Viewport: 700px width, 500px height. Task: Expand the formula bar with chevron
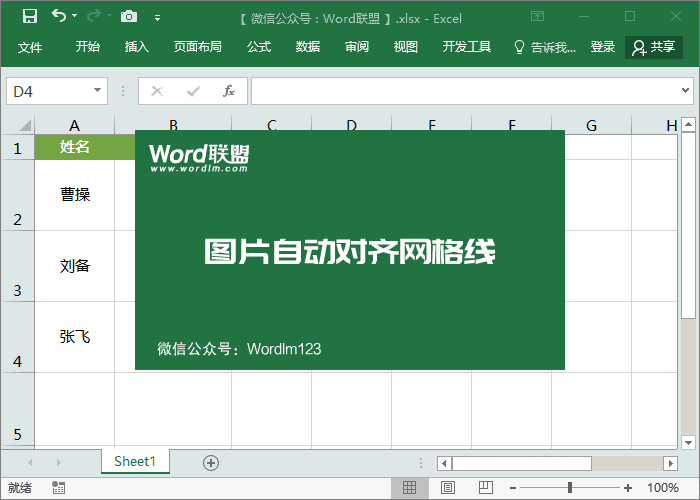(x=686, y=91)
